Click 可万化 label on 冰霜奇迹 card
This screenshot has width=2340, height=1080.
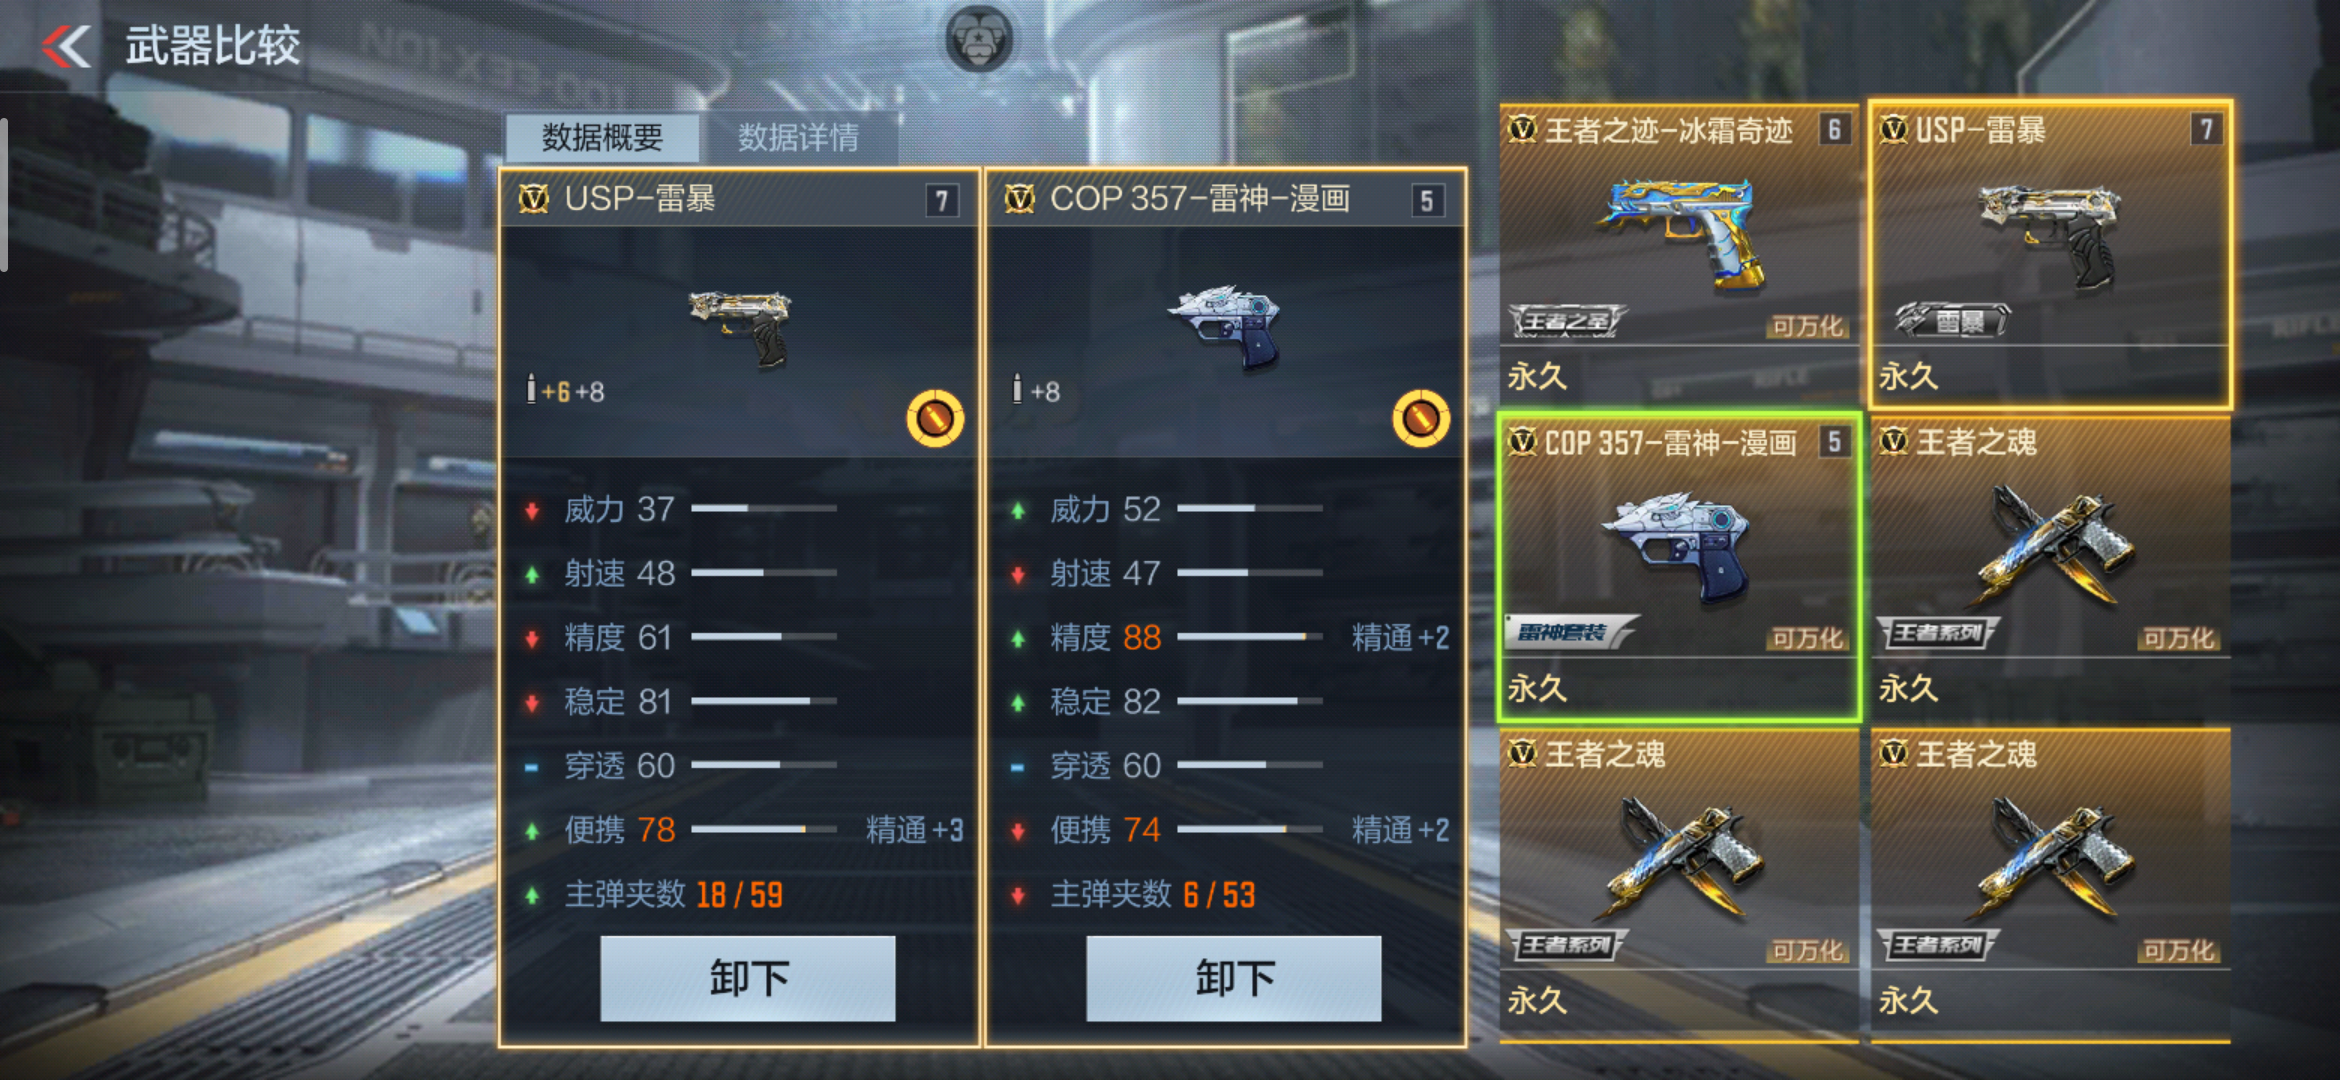pyautogui.click(x=1806, y=326)
